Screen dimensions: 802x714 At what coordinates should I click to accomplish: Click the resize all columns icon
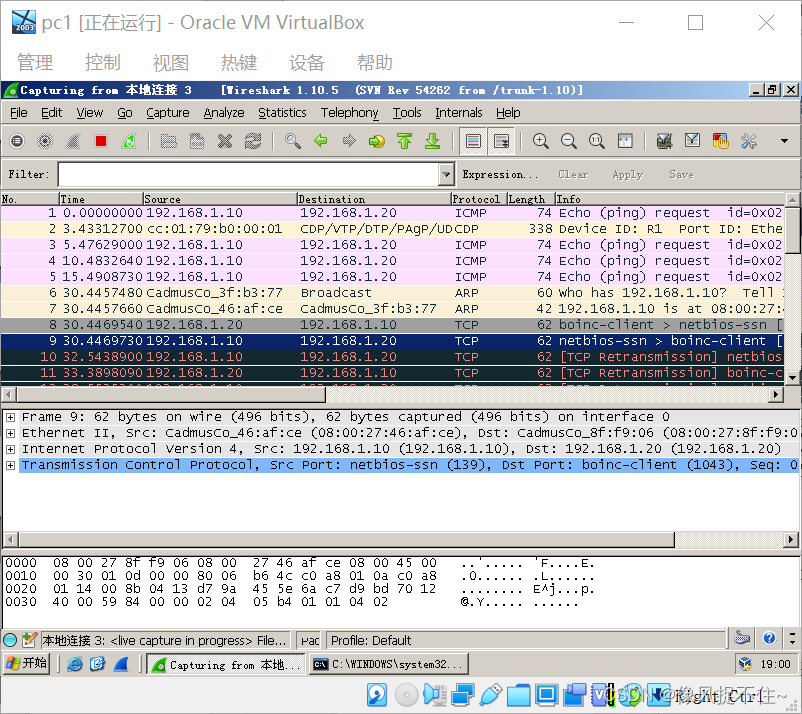(x=625, y=141)
